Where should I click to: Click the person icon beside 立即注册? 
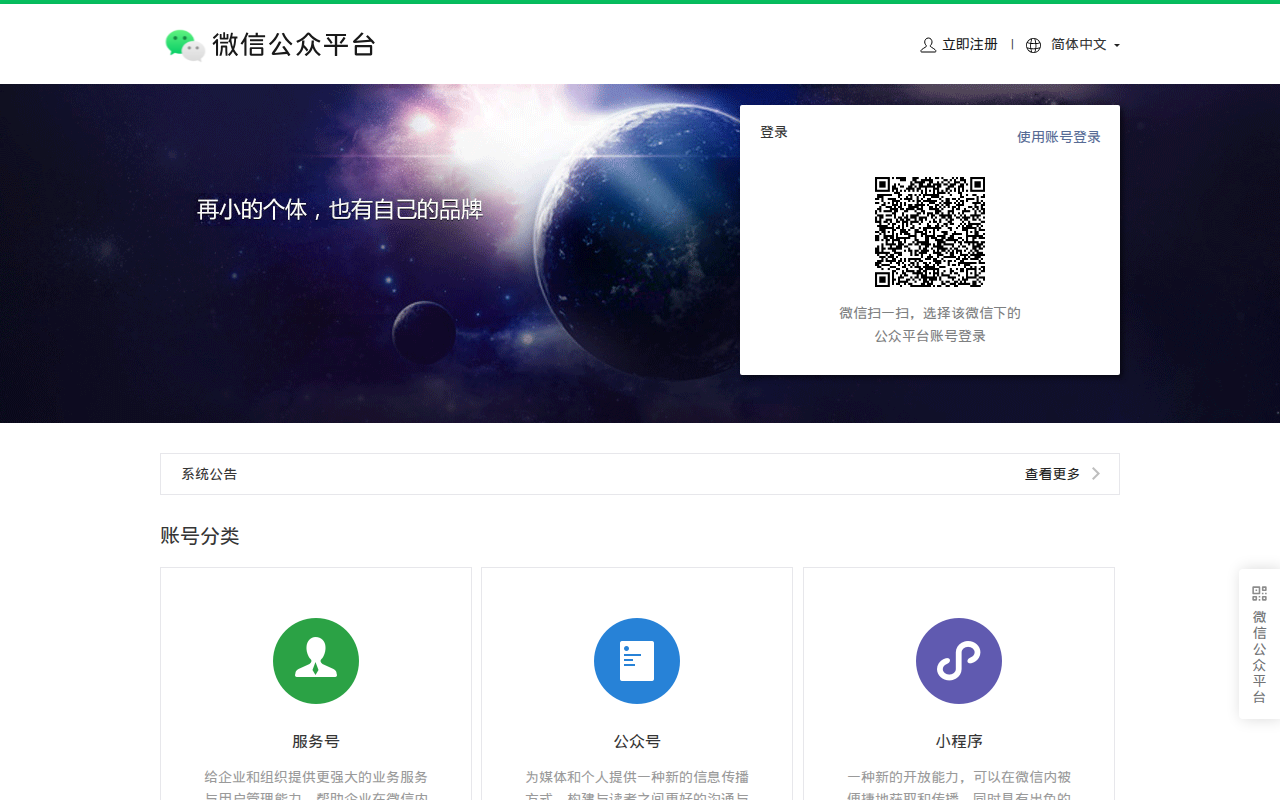click(x=926, y=45)
